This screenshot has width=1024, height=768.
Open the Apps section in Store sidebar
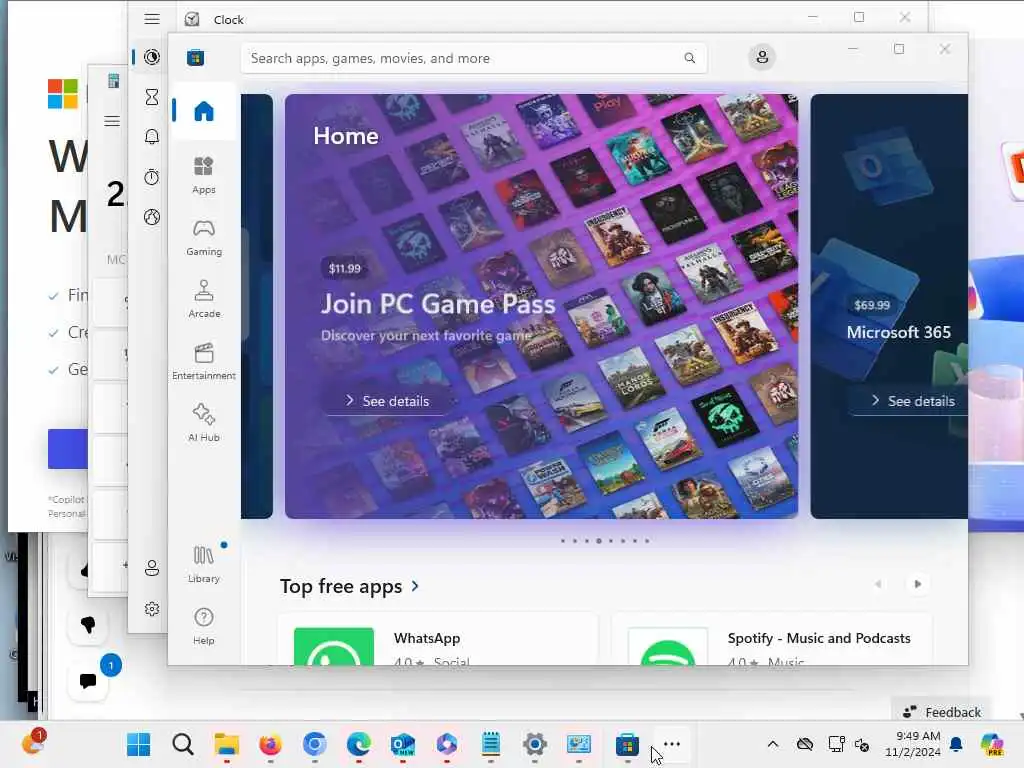point(204,175)
